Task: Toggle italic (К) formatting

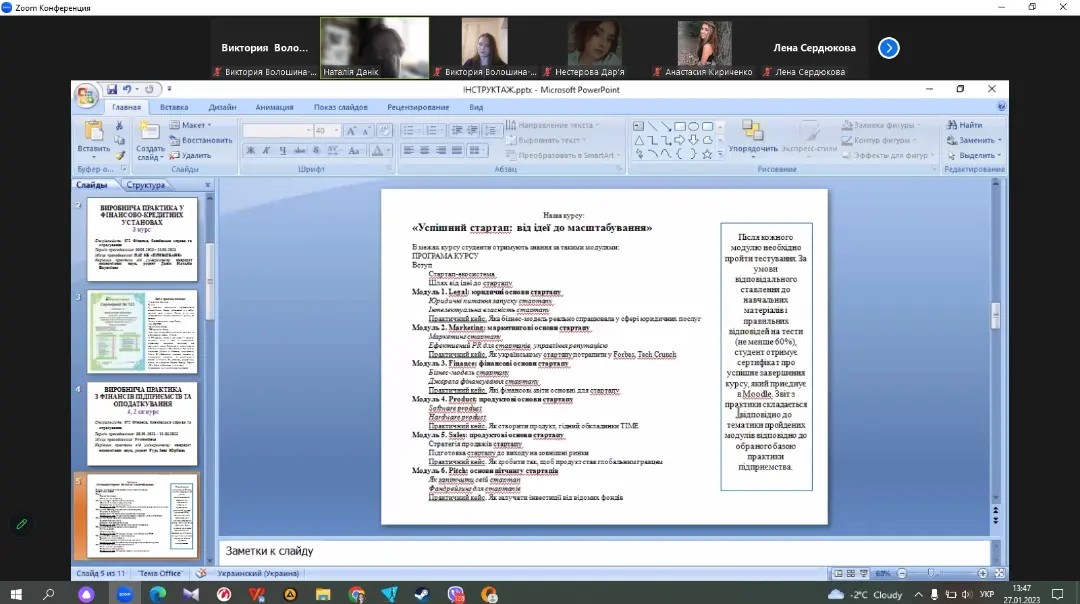Action: 267,151
